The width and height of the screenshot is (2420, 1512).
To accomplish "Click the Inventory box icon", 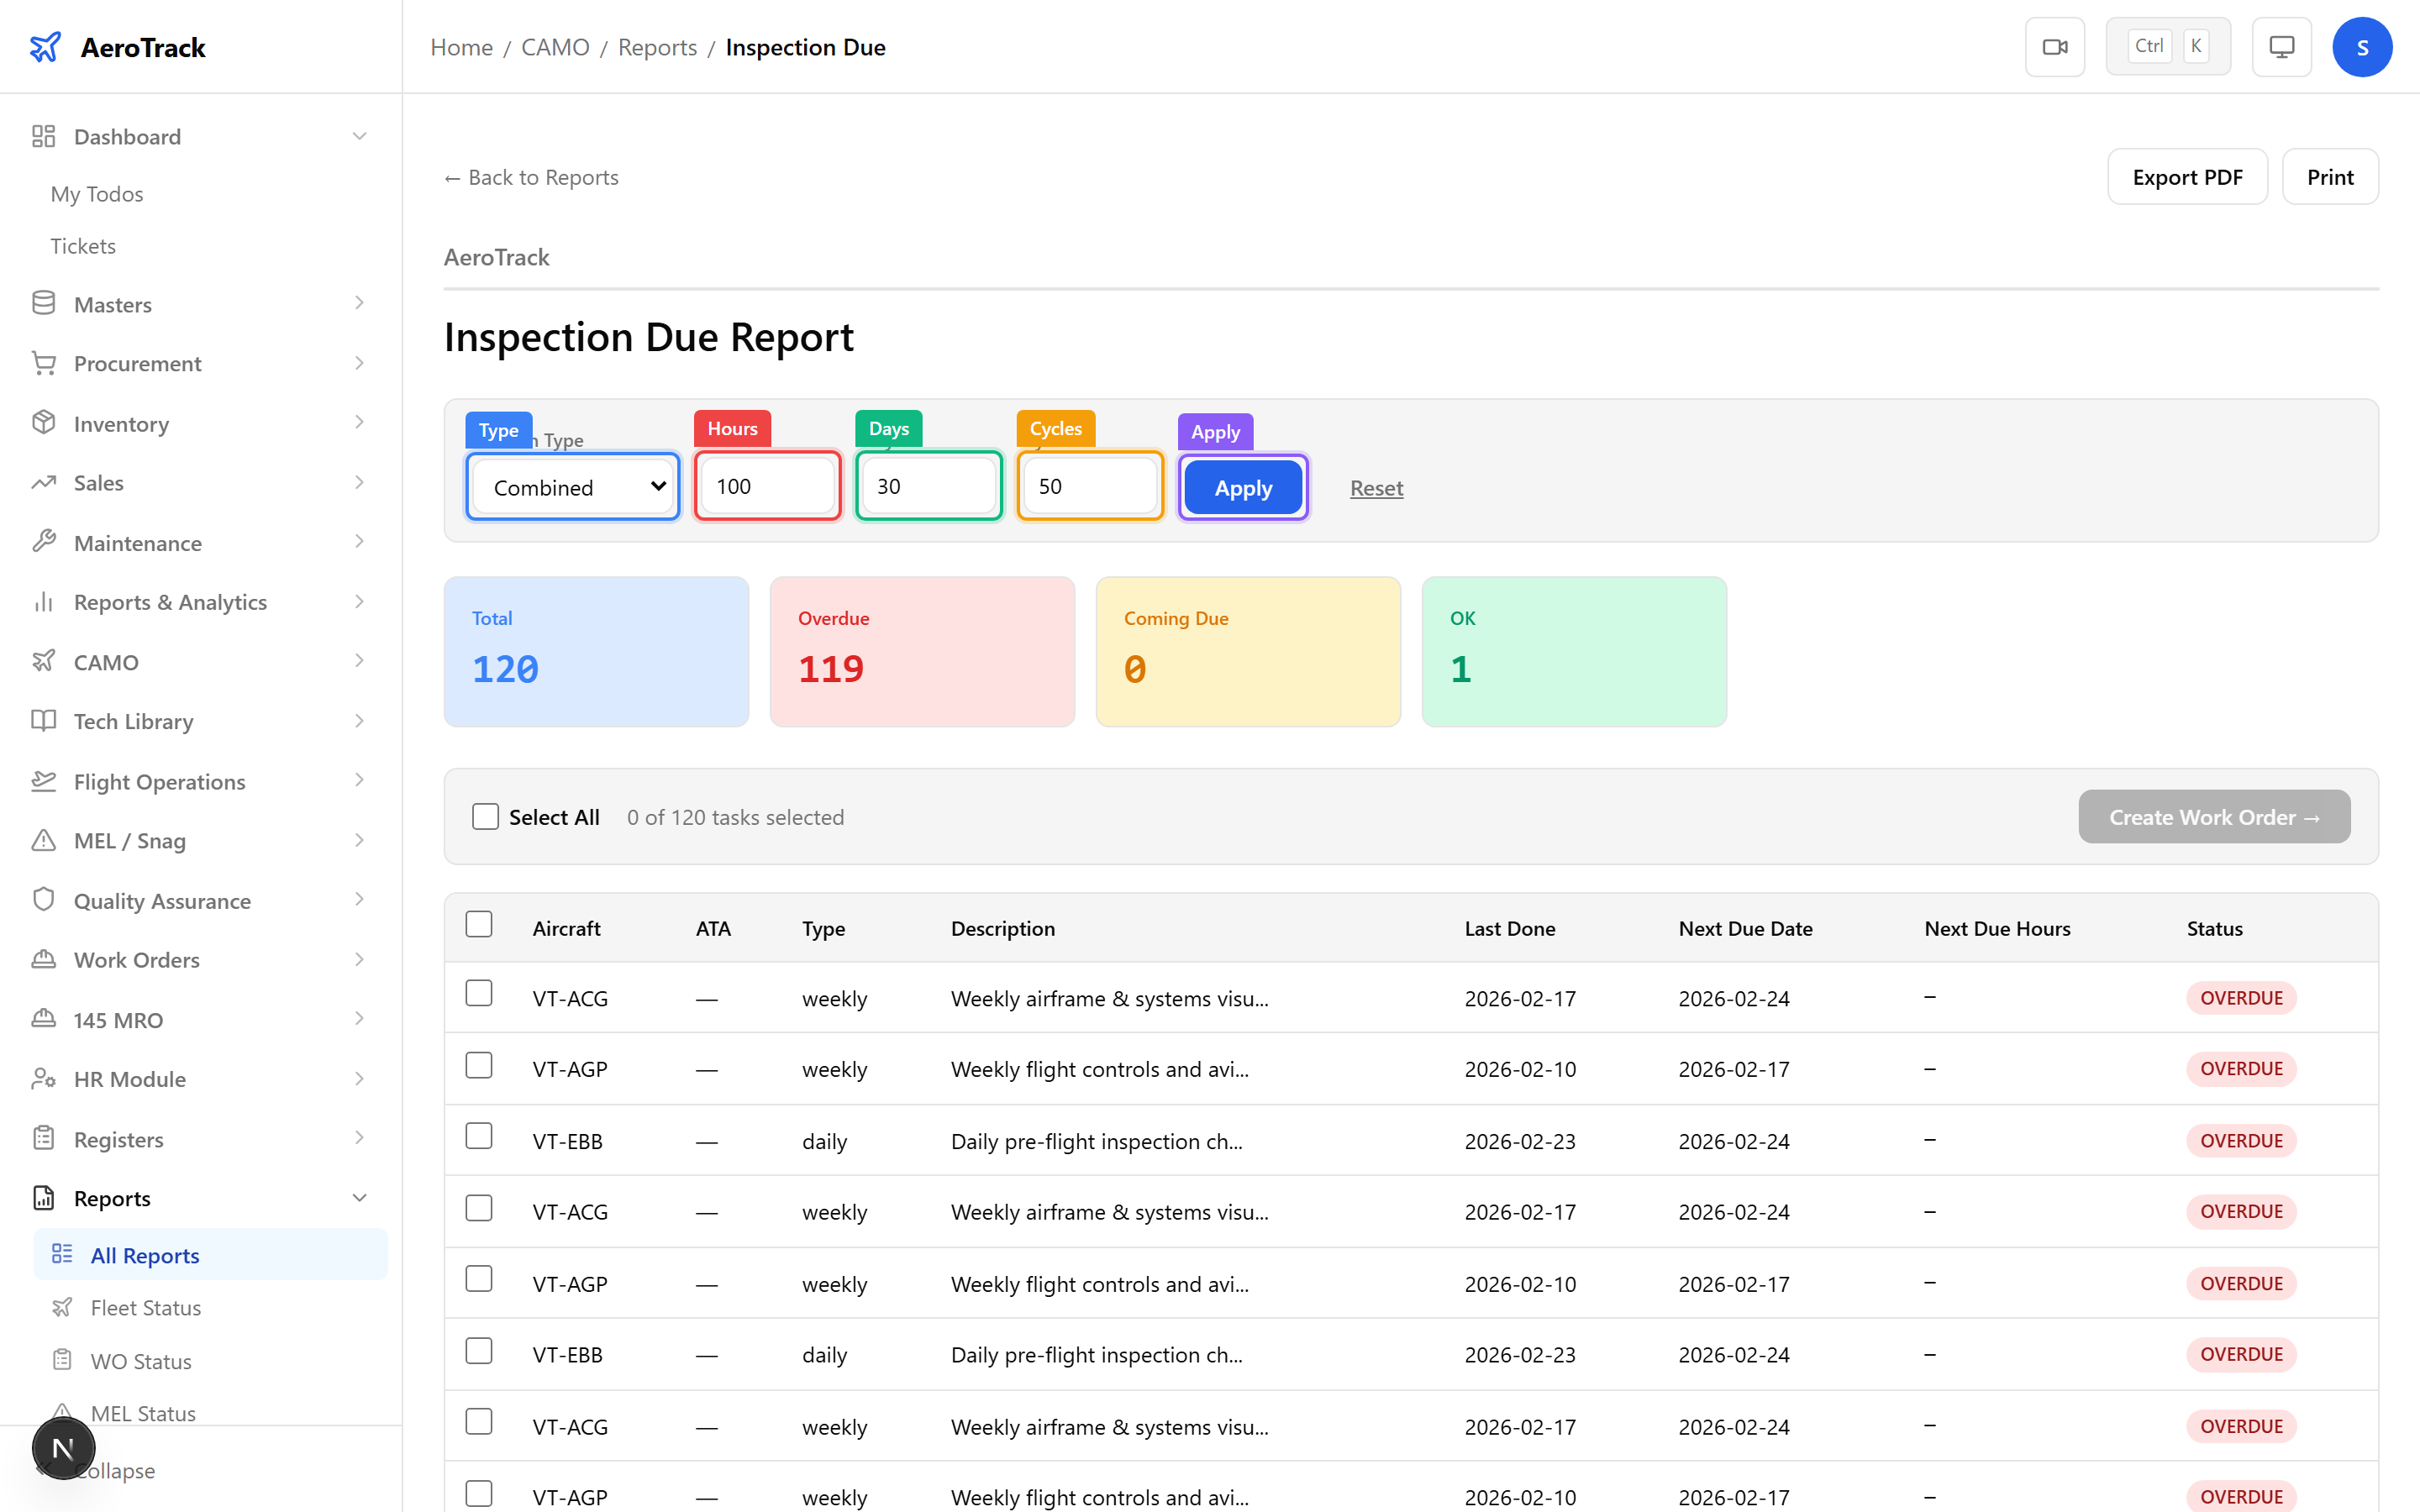I will (43, 423).
